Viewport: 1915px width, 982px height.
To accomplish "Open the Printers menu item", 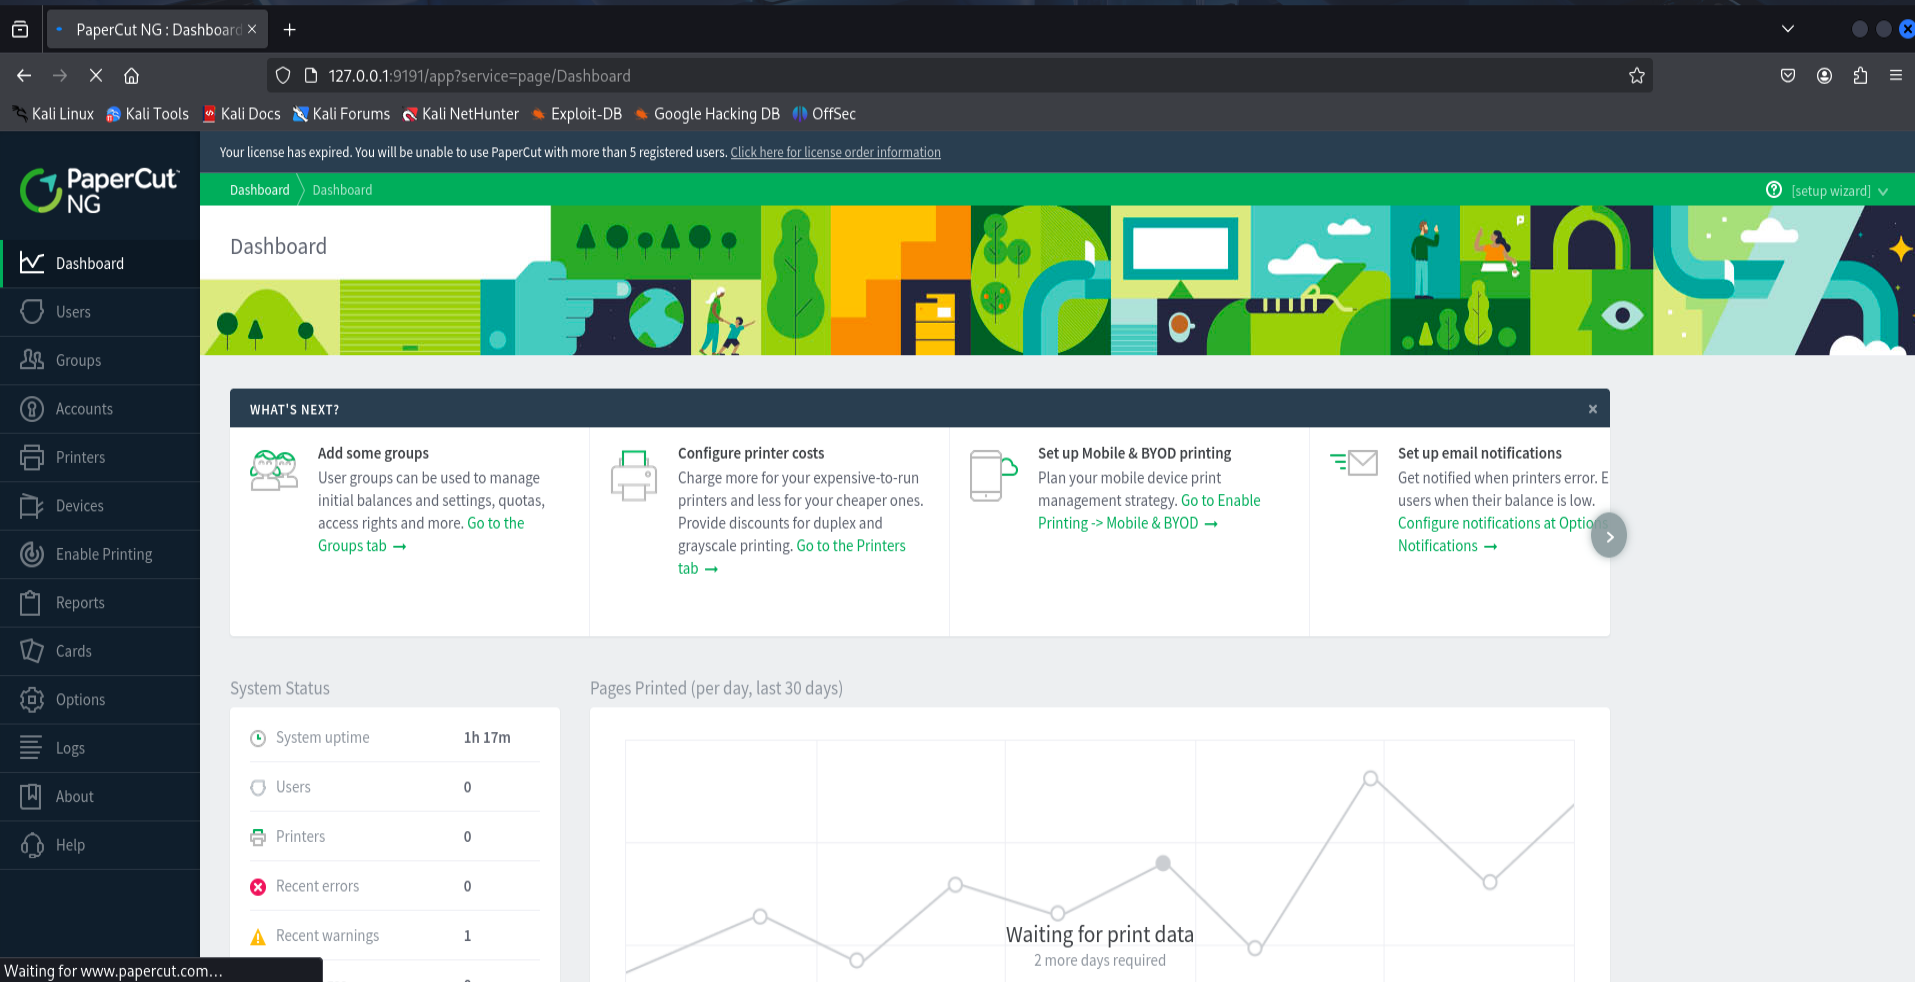I will pos(100,457).
